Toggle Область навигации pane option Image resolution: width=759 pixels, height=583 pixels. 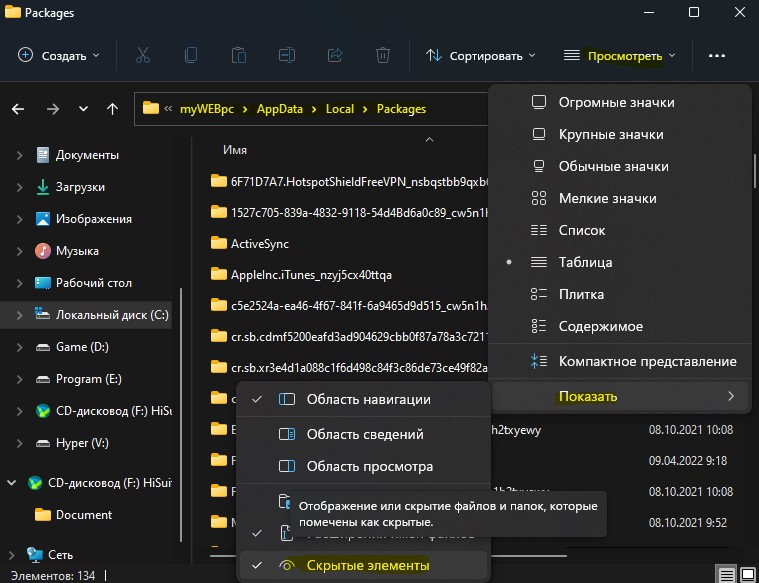363,399
